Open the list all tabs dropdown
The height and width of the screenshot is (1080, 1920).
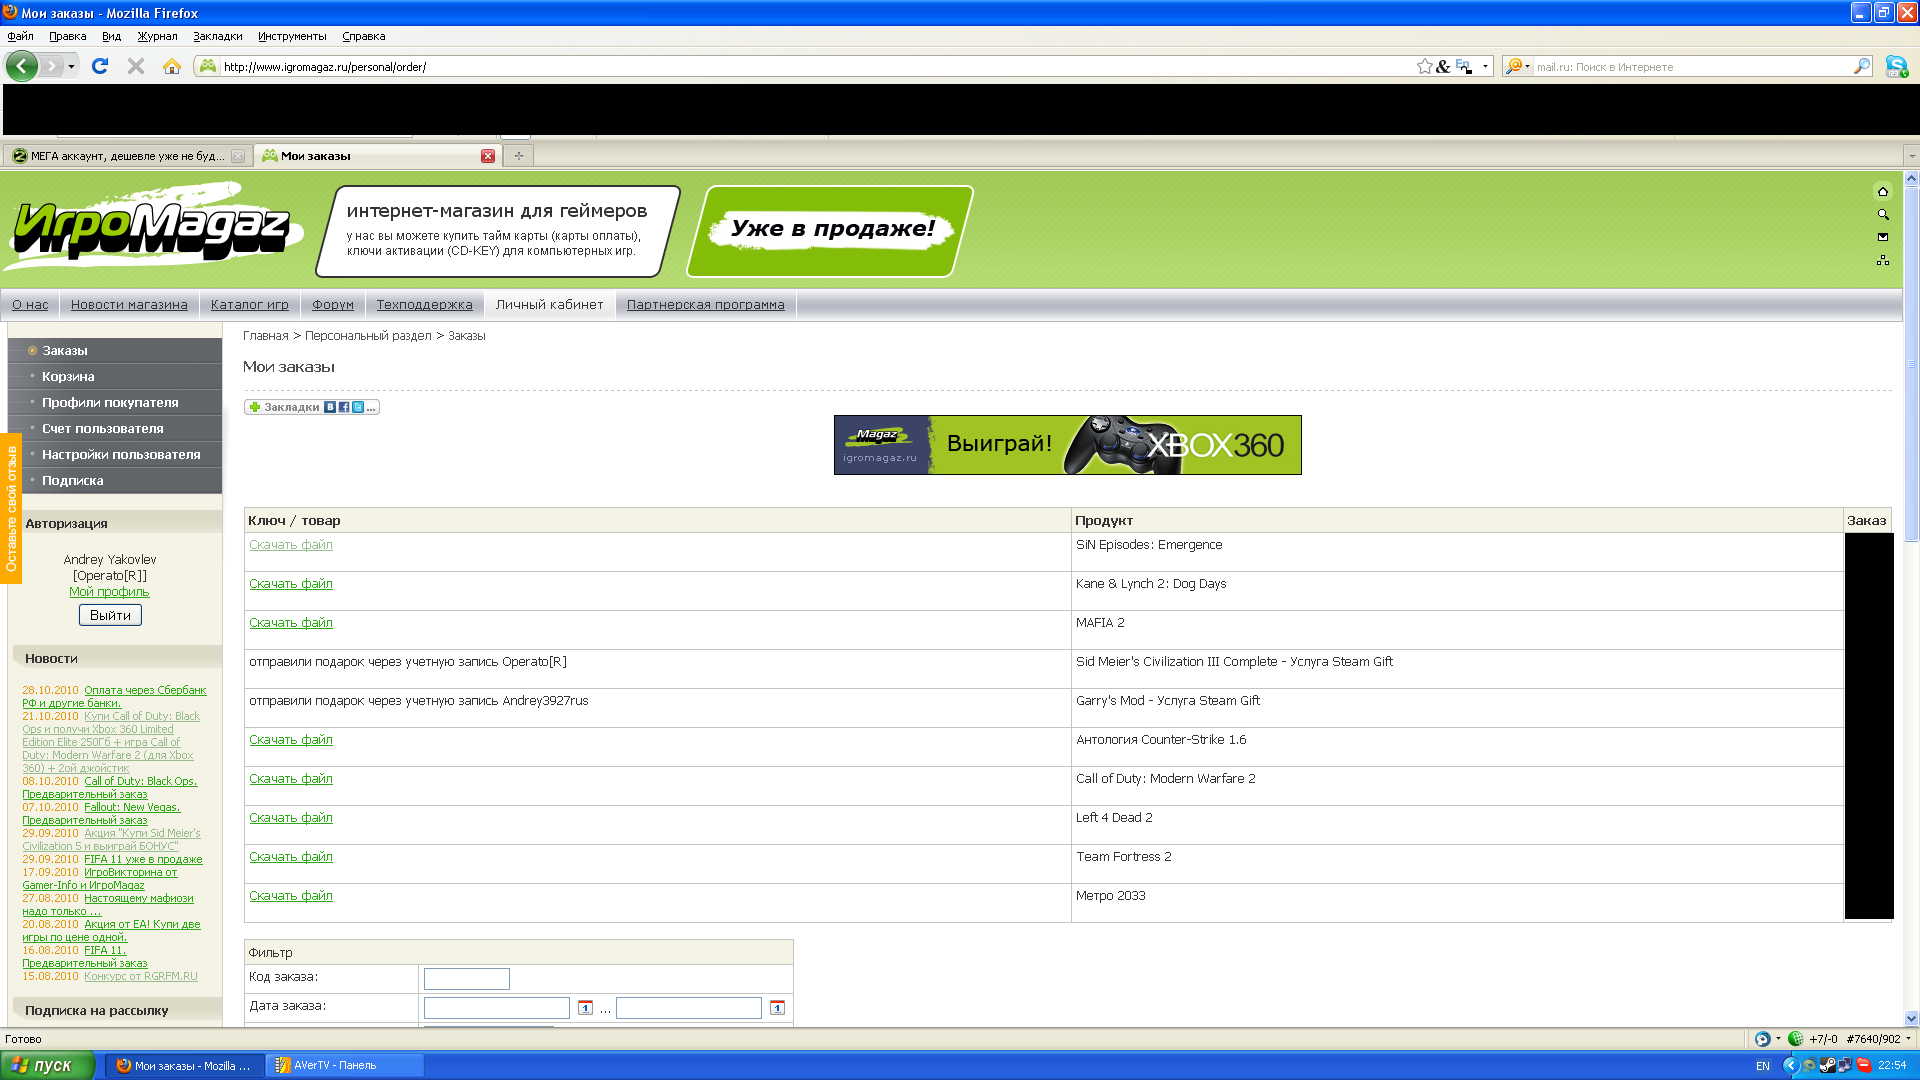(x=1911, y=156)
